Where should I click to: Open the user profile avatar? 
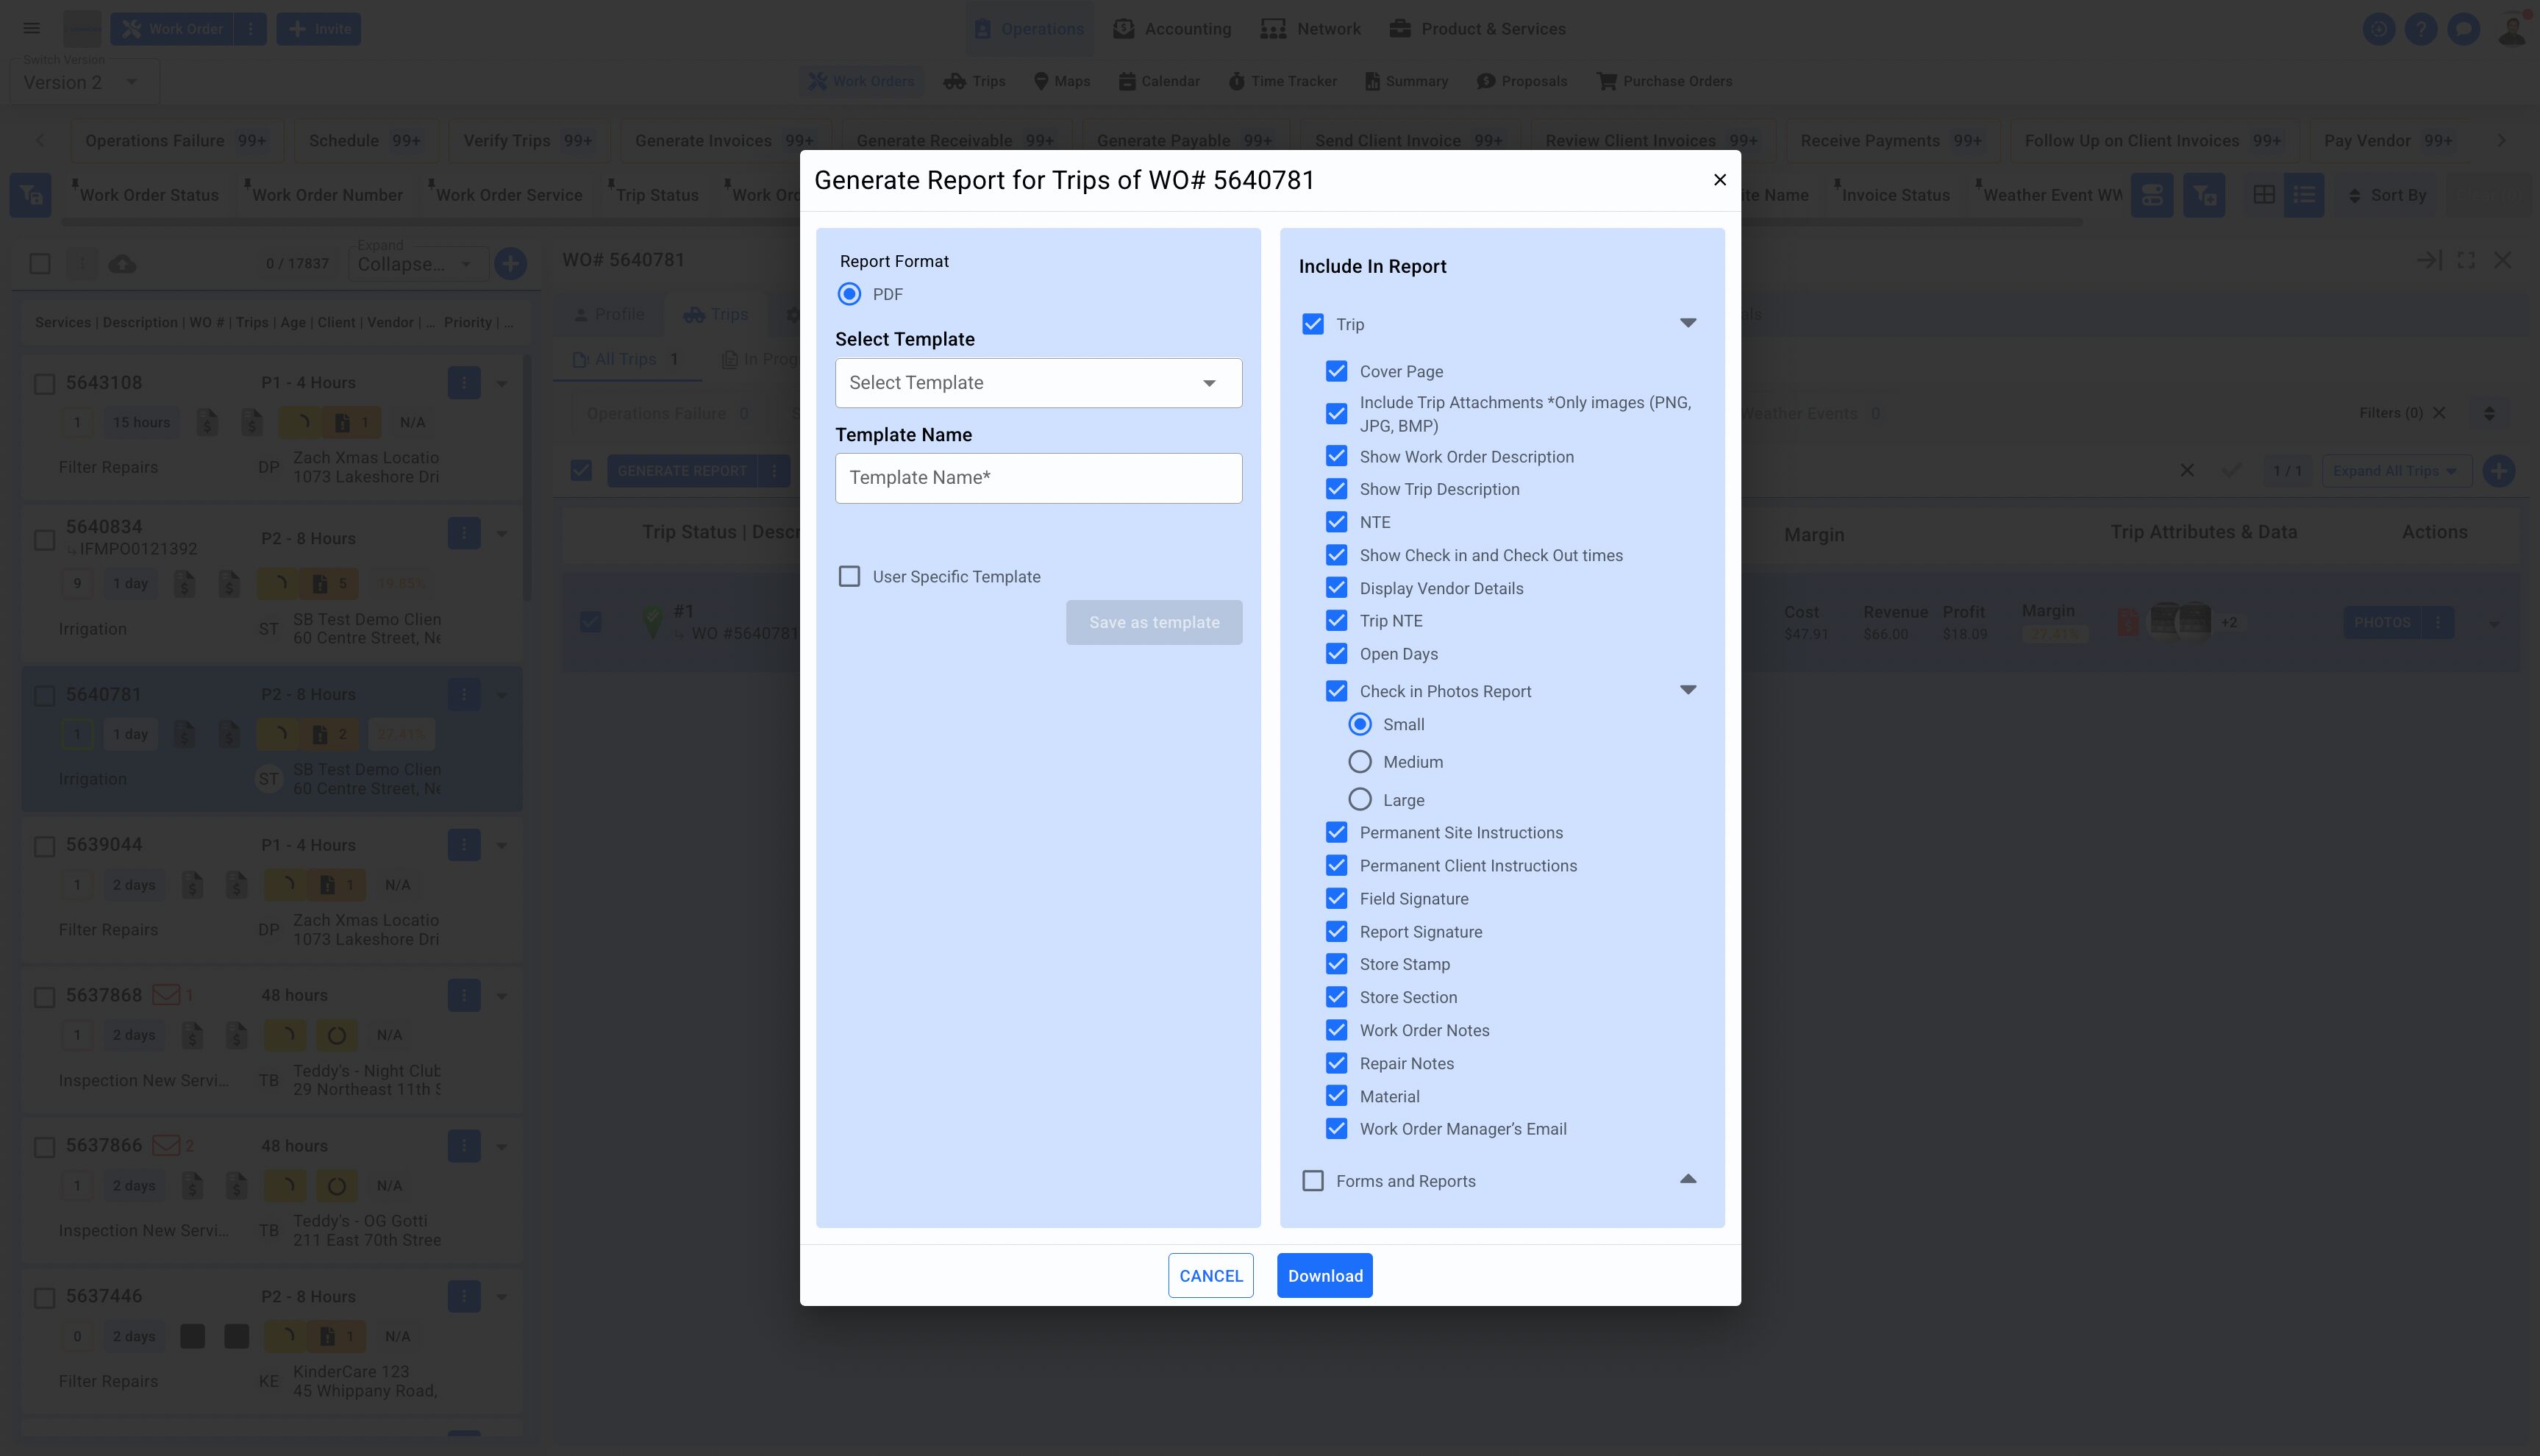(2511, 29)
